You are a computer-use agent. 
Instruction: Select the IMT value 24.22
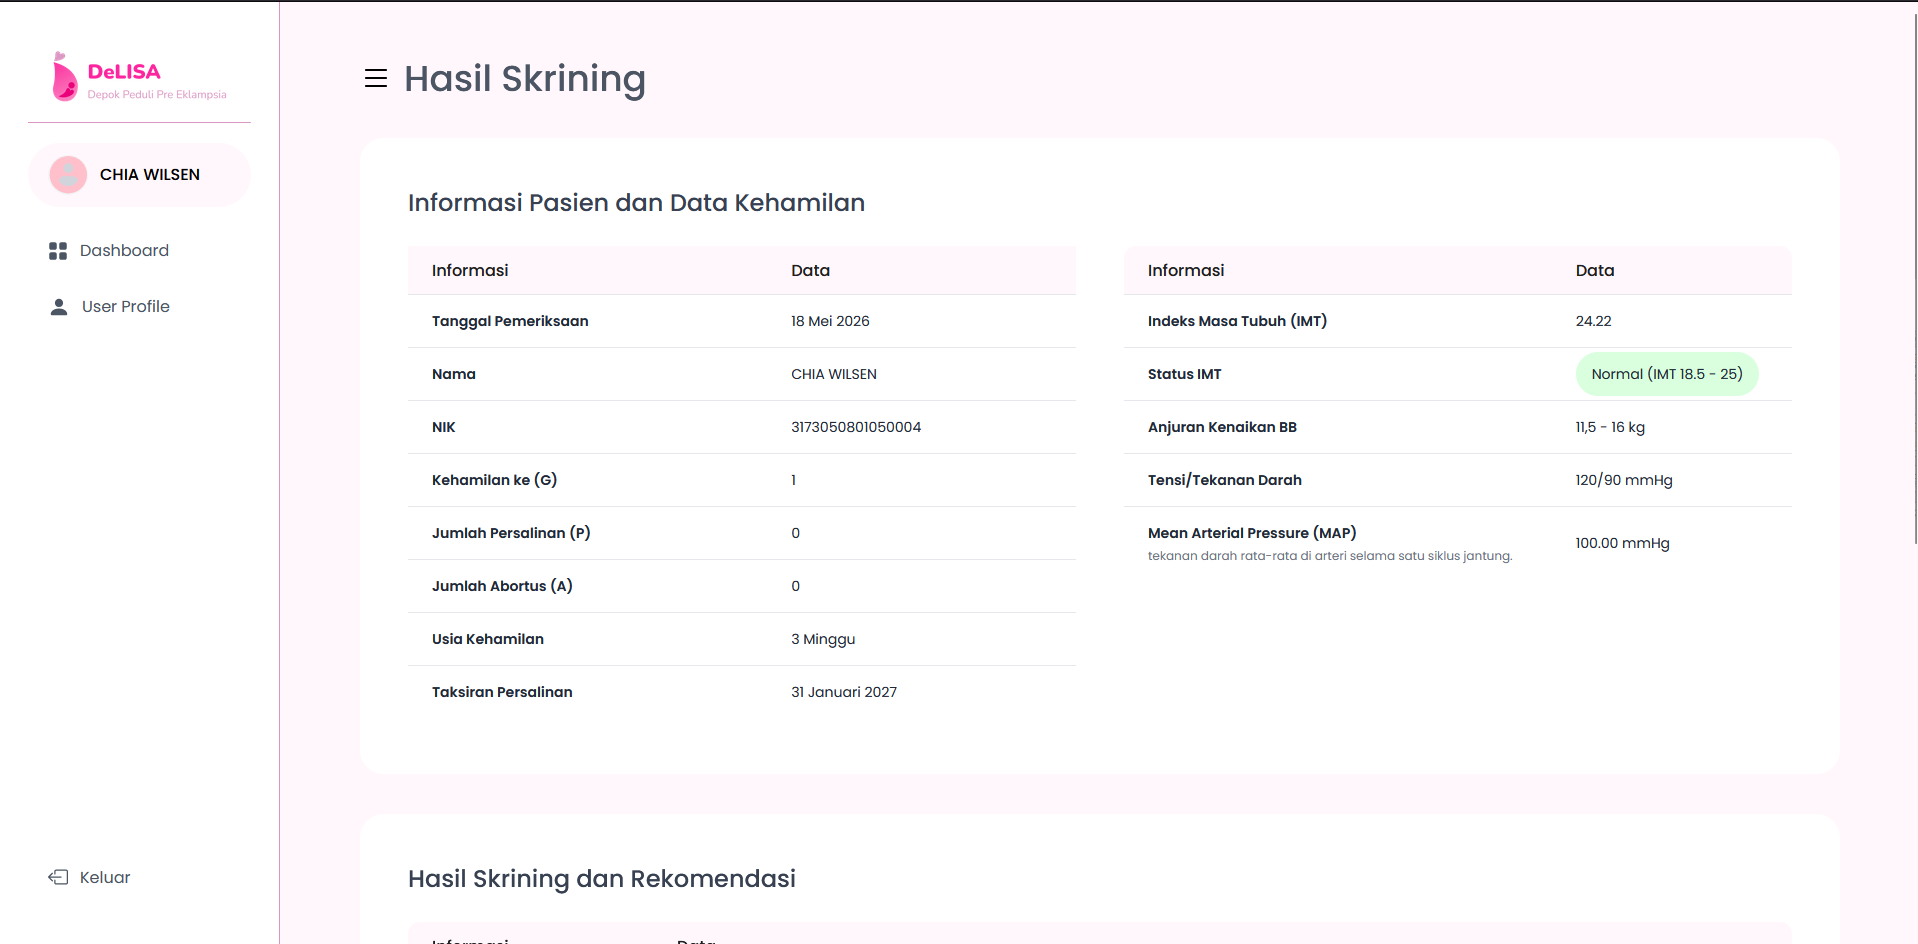tap(1594, 321)
